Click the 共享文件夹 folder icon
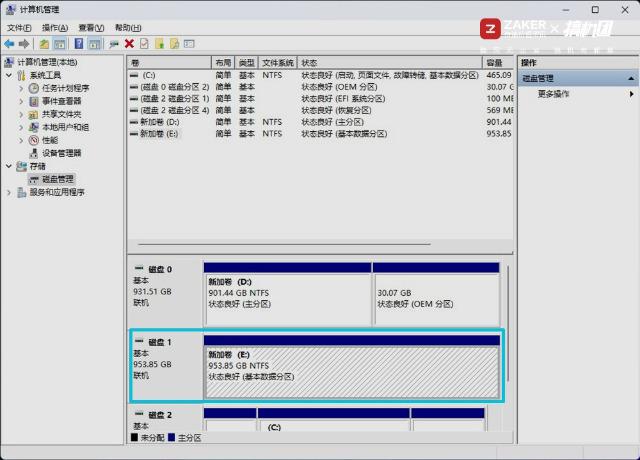Image resolution: width=640 pixels, height=460 pixels. pos(34,114)
